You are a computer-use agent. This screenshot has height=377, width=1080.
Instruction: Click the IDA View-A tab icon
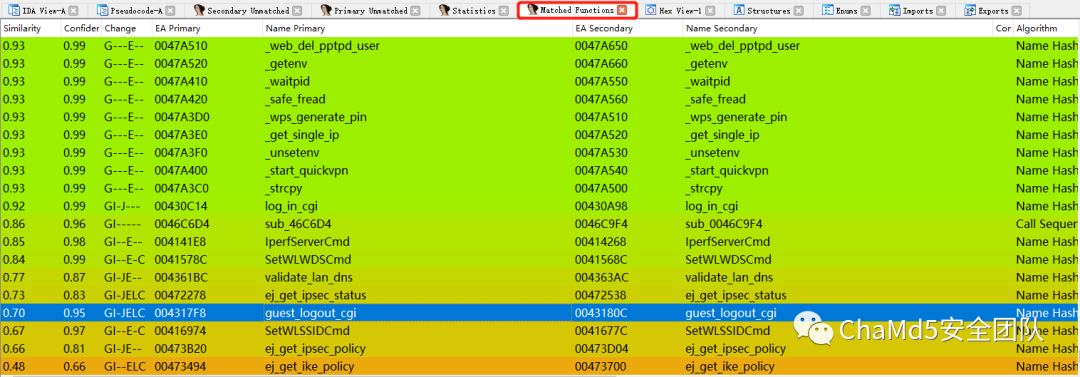coord(13,10)
